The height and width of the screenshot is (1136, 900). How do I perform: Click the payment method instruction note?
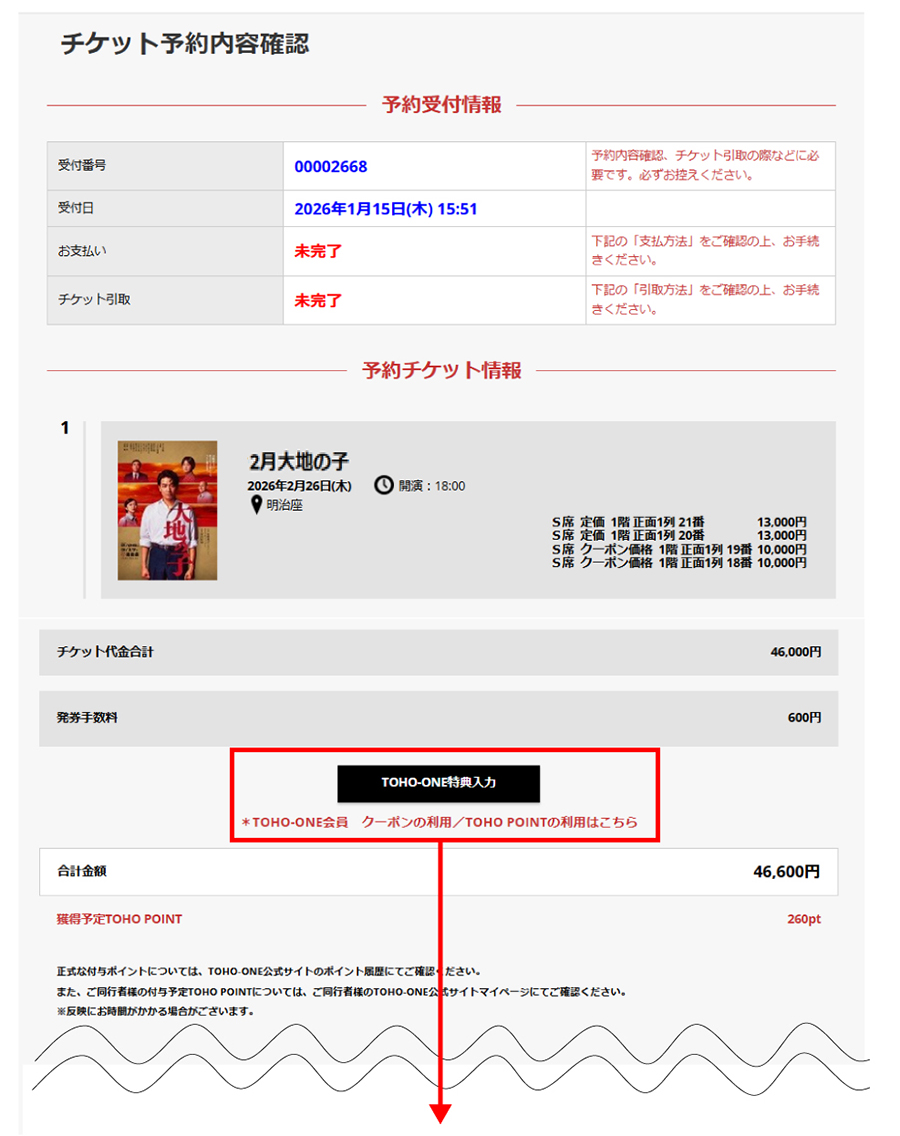click(x=705, y=250)
